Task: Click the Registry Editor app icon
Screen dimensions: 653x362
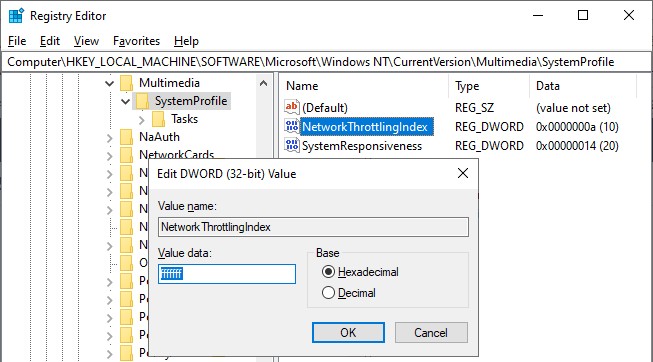Action: pyautogui.click(x=16, y=15)
